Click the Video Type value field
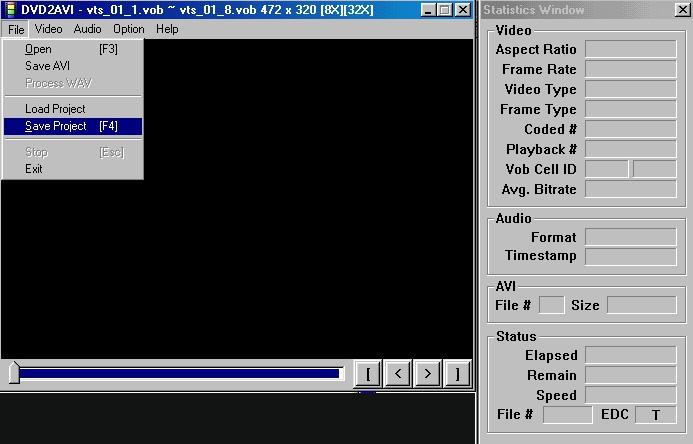This screenshot has height=444, width=693. 631,89
